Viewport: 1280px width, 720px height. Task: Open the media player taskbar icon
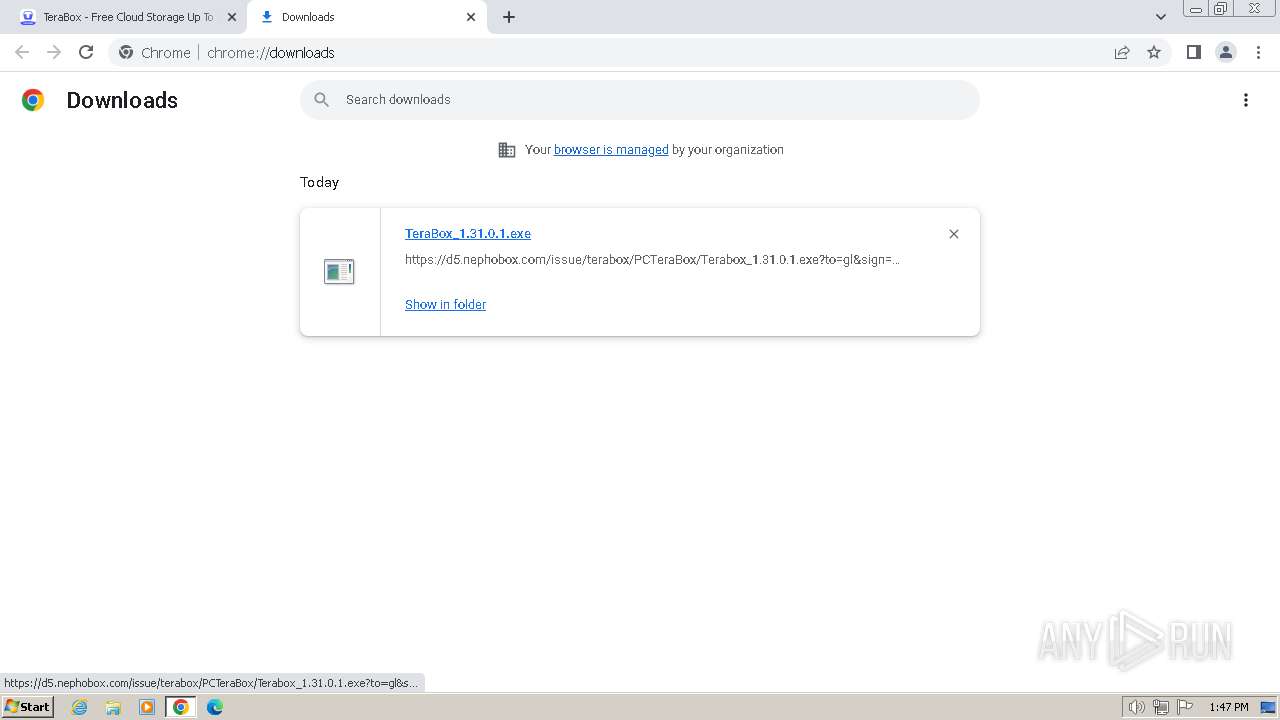coord(147,707)
